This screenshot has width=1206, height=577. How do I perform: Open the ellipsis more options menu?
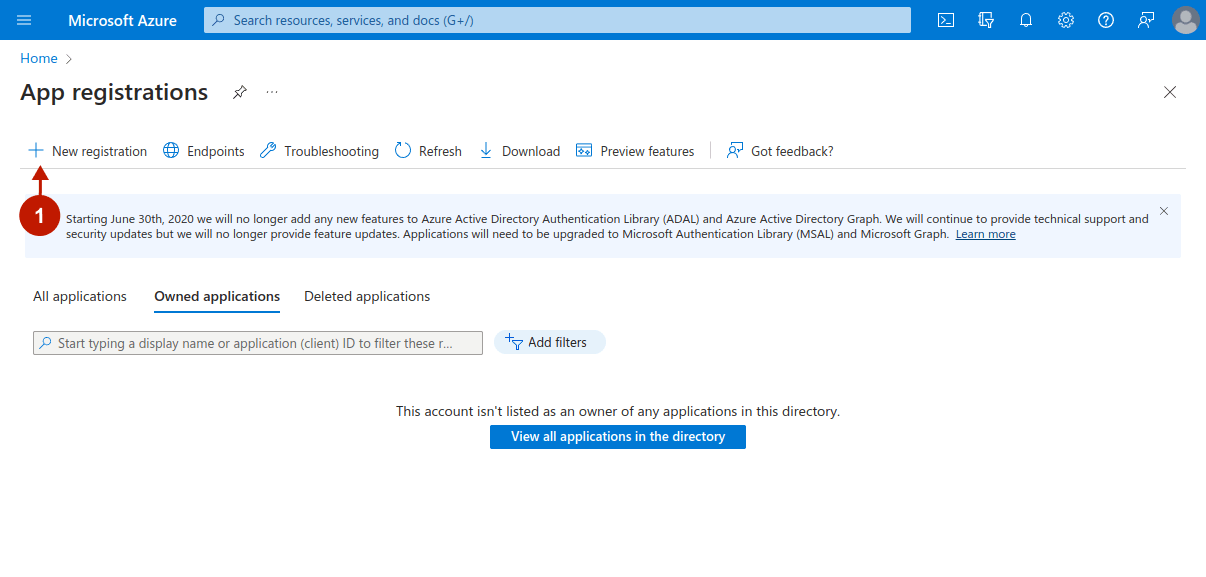[x=272, y=92]
